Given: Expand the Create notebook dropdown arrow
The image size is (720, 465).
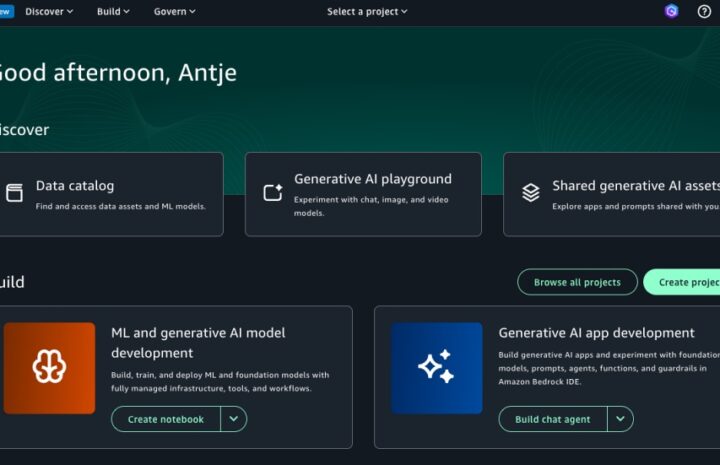Looking at the screenshot, I should 234,419.
